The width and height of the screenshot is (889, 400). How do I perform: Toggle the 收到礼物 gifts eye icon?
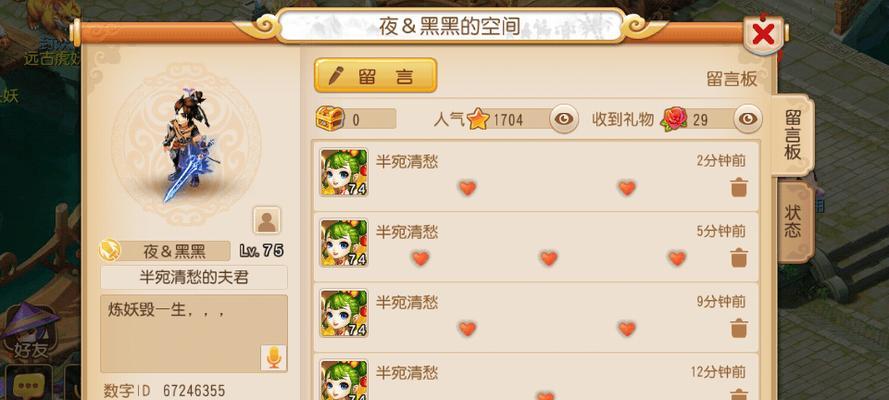click(x=748, y=119)
